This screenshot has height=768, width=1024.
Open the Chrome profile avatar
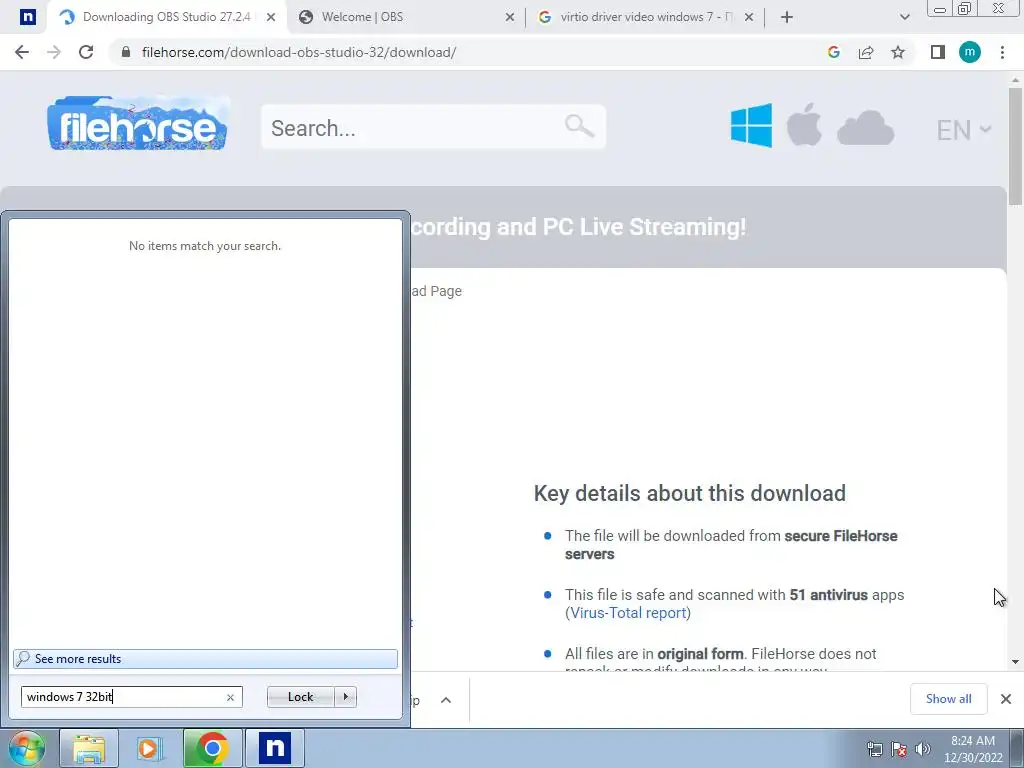point(970,52)
